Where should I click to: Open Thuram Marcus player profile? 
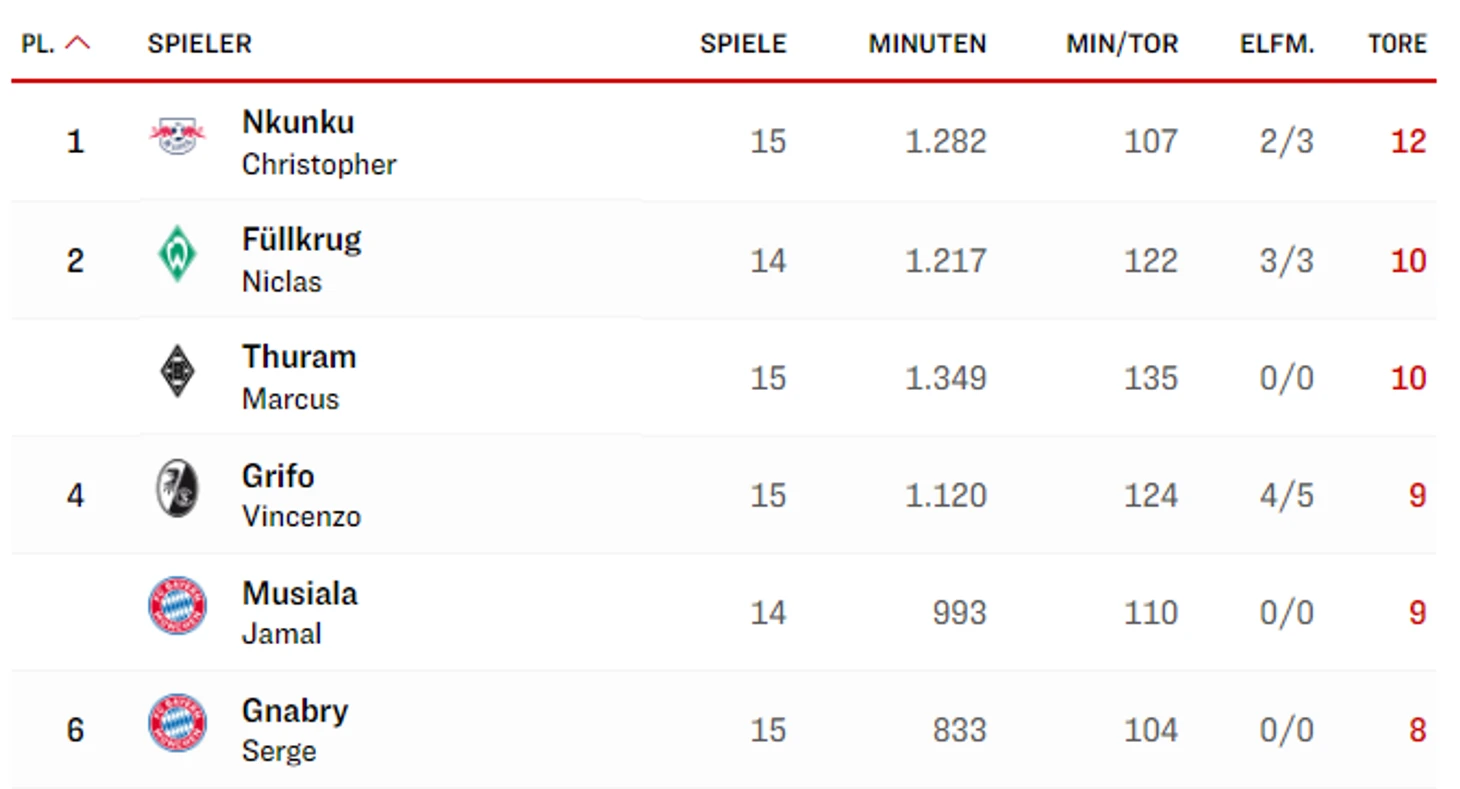299,377
